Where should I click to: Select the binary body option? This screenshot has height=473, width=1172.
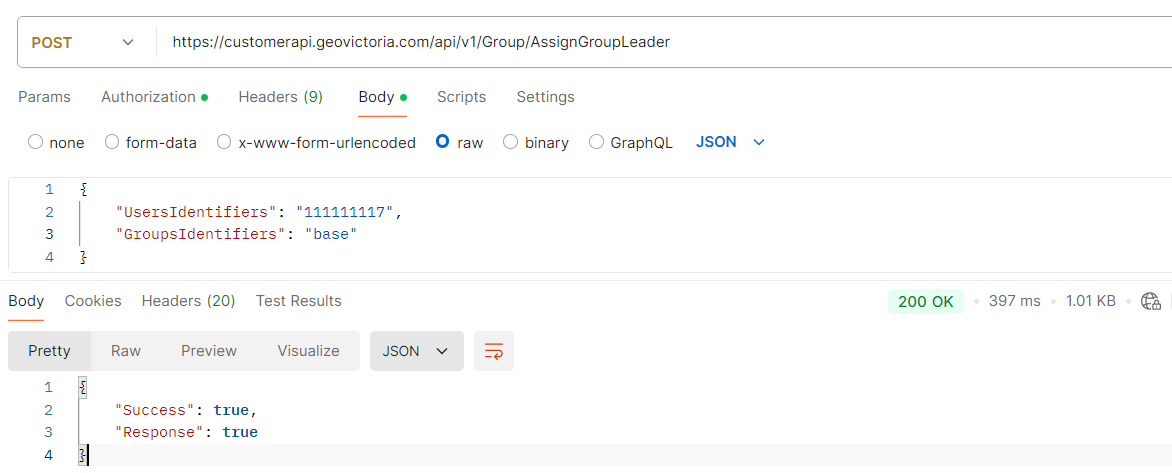click(510, 142)
